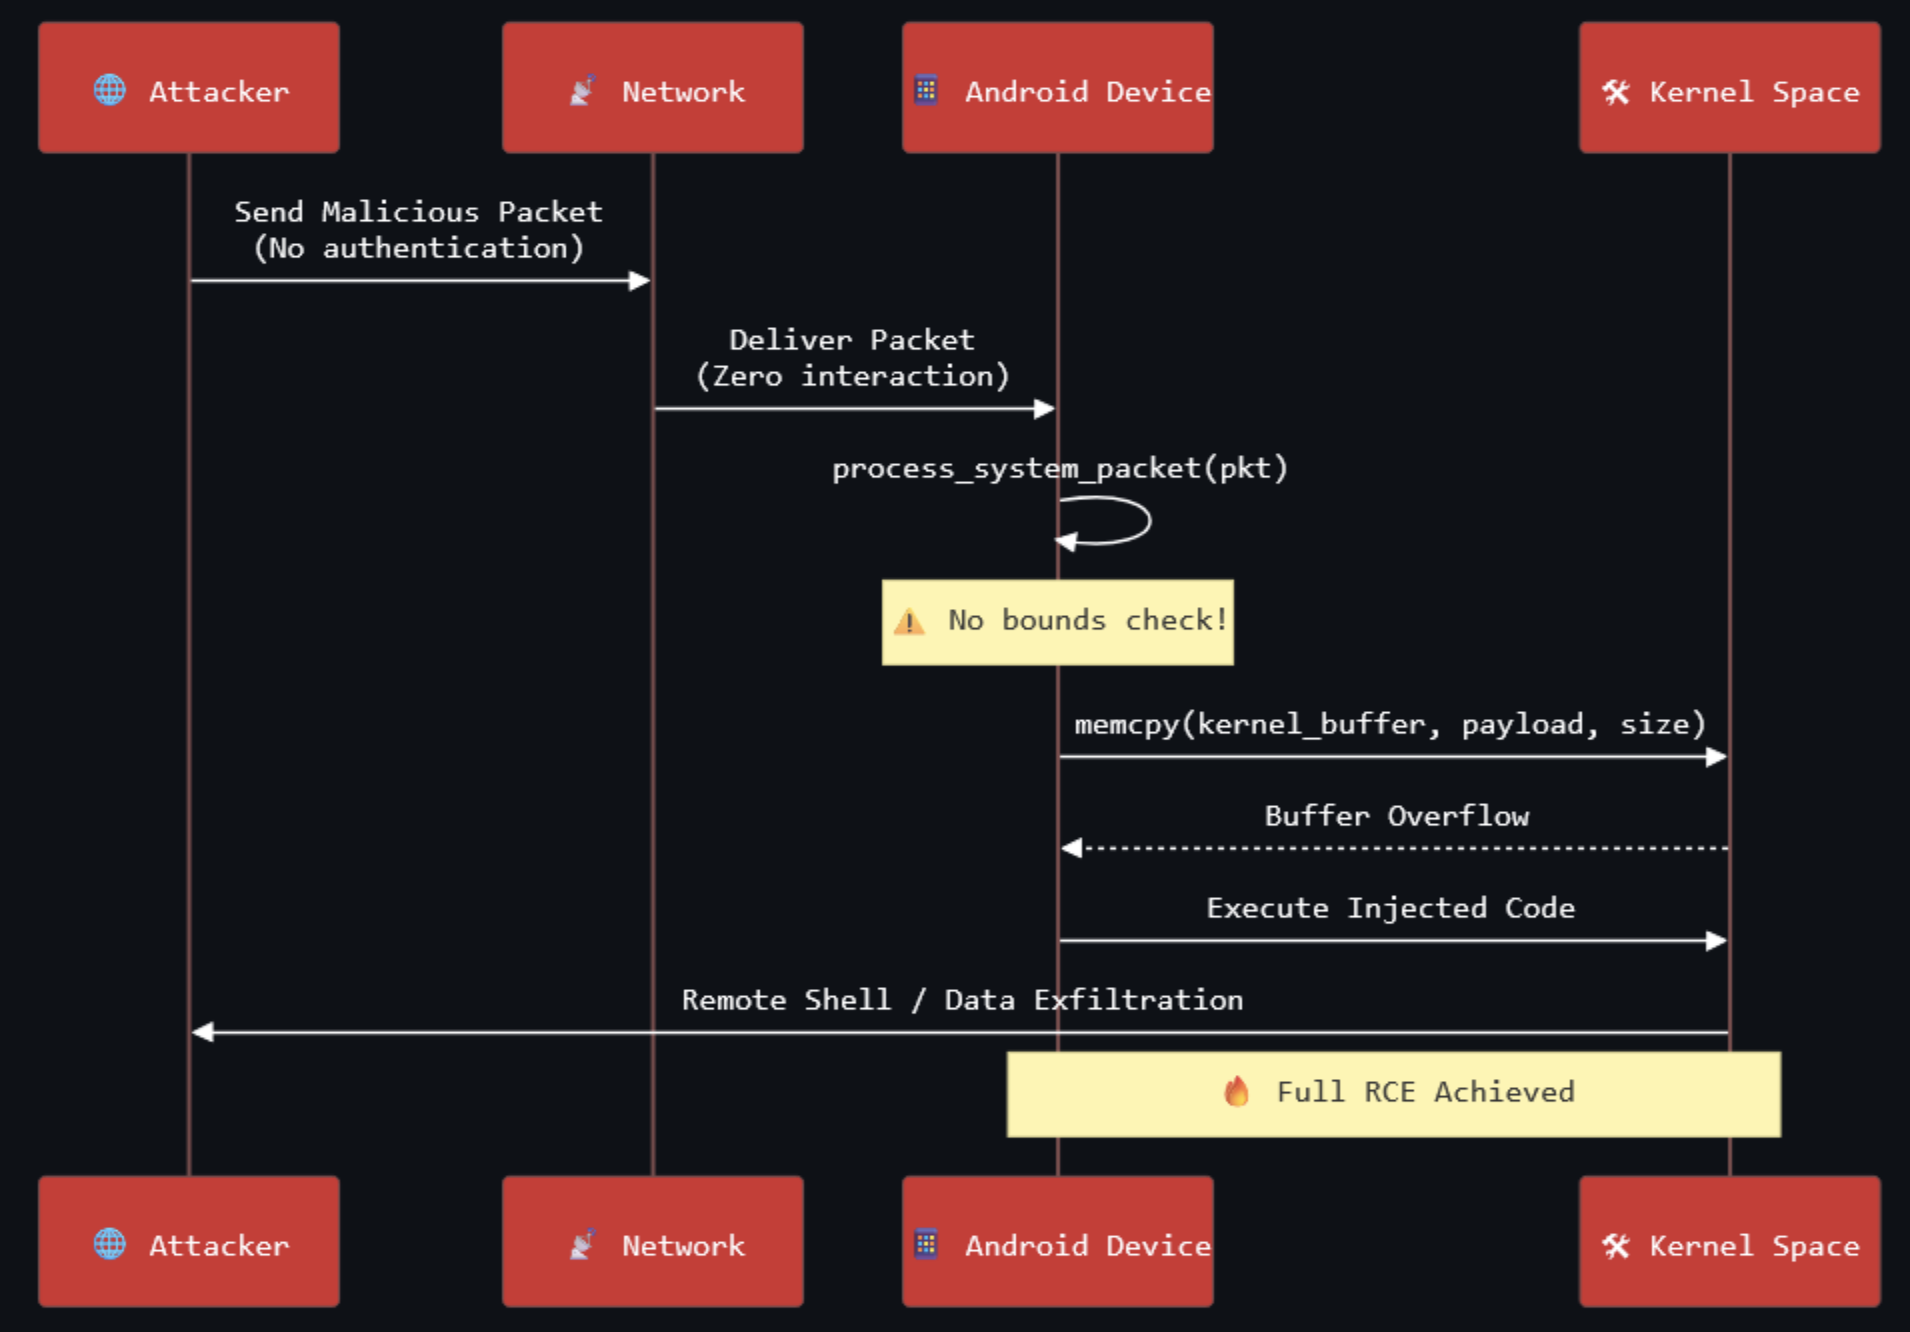
Task: Click the phone icon in top Android Device box
Action: tap(926, 90)
